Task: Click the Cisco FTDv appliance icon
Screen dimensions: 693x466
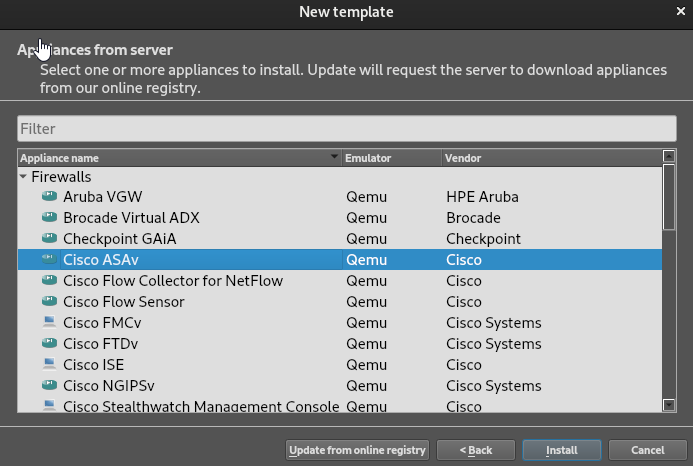Action: click(50, 343)
